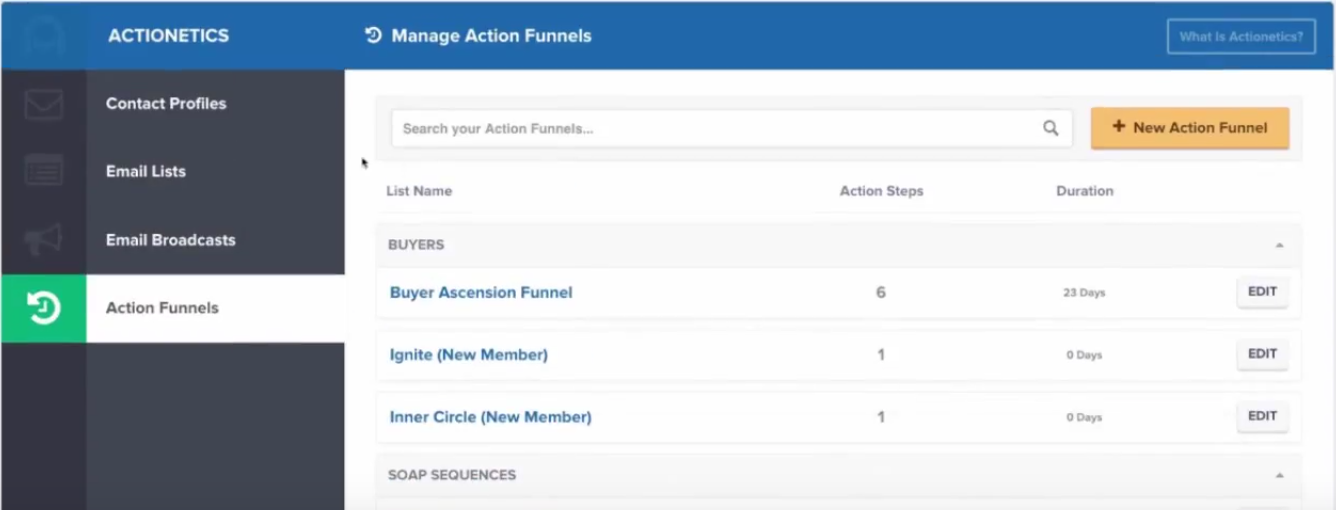Select Action Funnels in the sidebar

162,308
